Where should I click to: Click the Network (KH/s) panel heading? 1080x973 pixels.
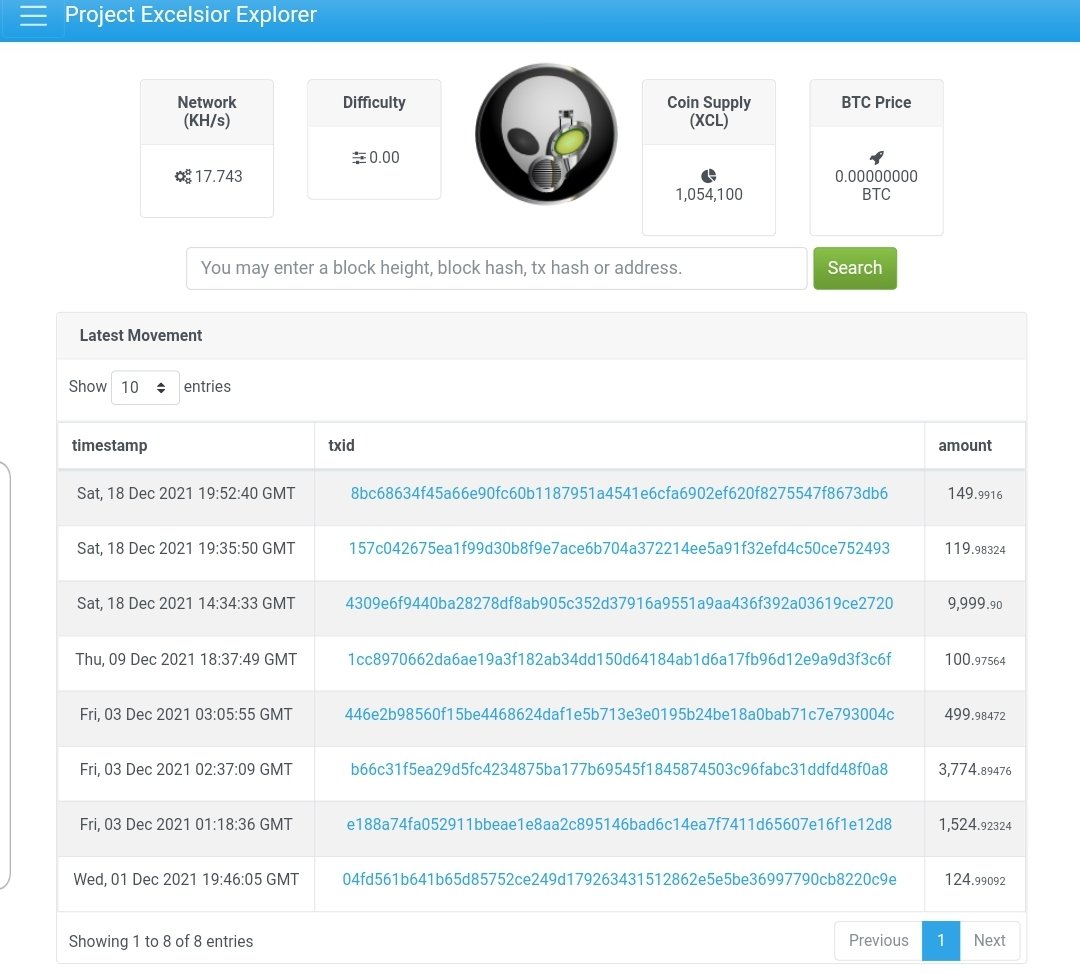pyautogui.click(x=207, y=112)
